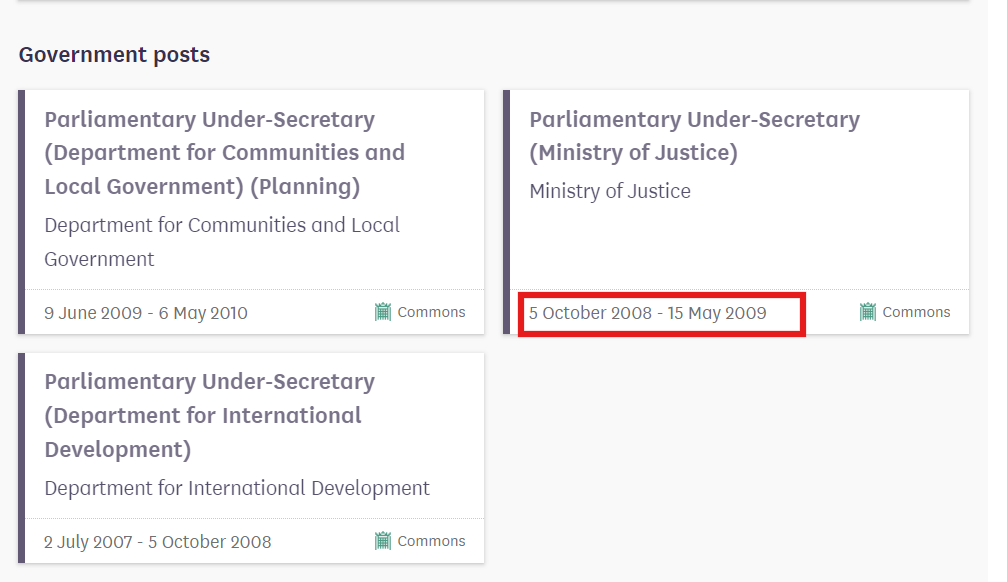Open Parliamentary Under-Secretary (Ministry of Justice) title
1007x582 pixels.
(x=694, y=136)
